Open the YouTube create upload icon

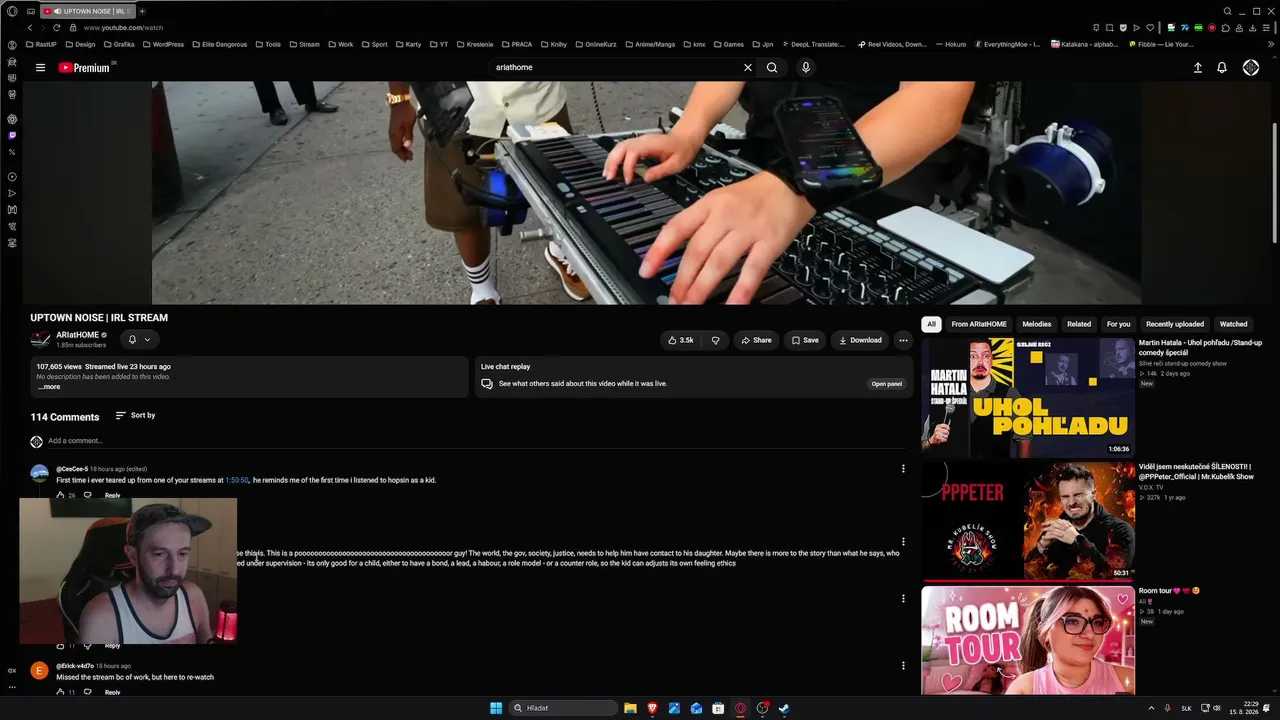point(1198,67)
